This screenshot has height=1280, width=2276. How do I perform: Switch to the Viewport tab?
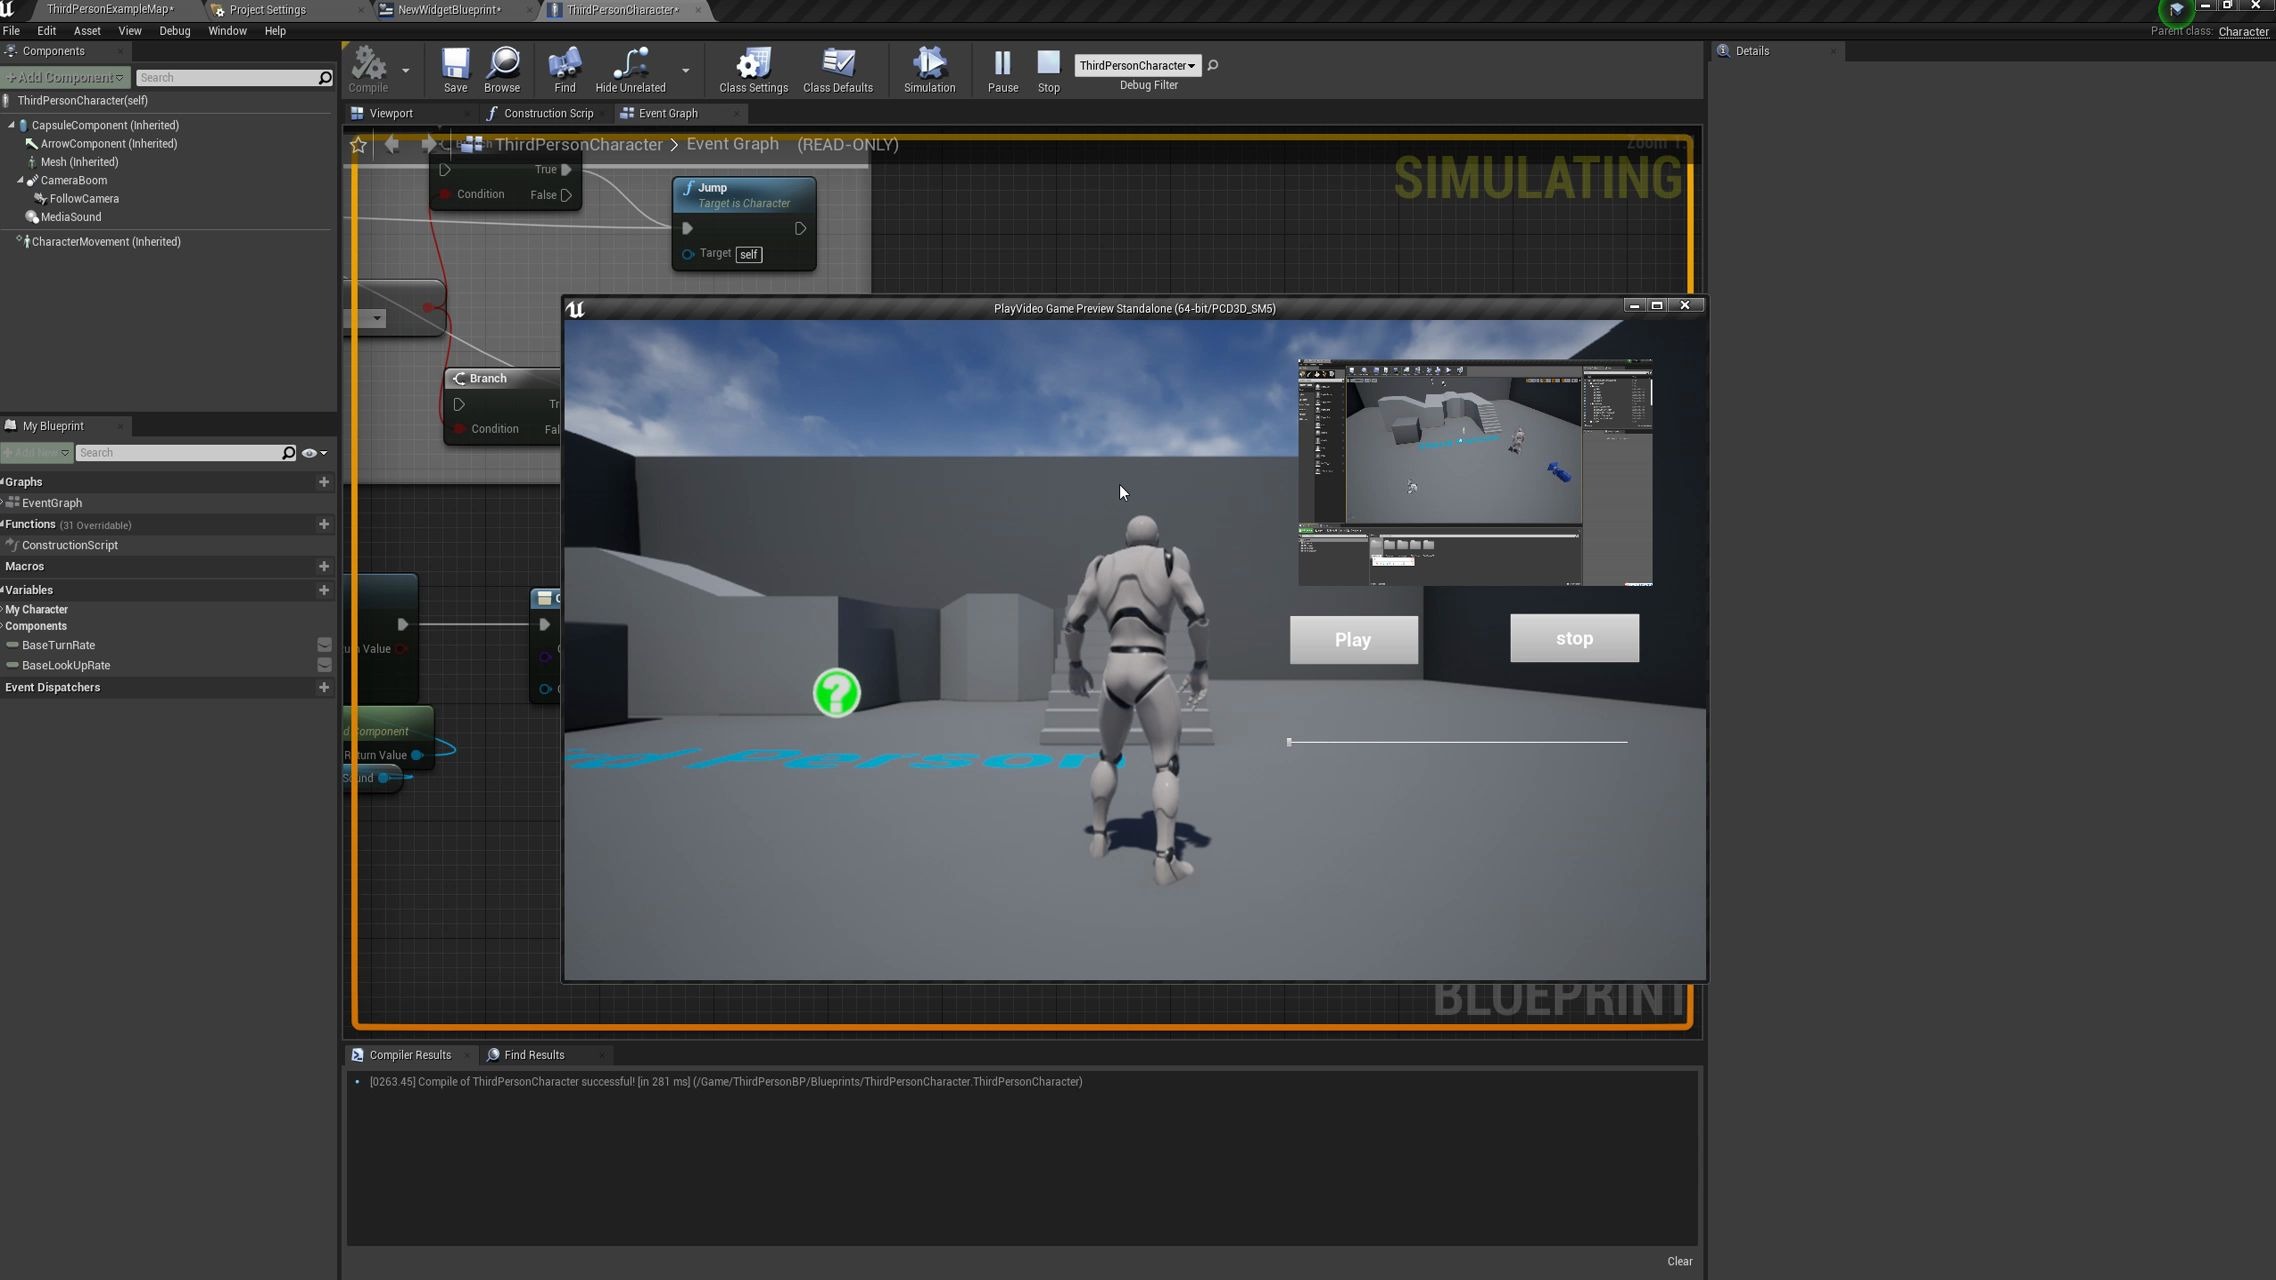pos(390,114)
